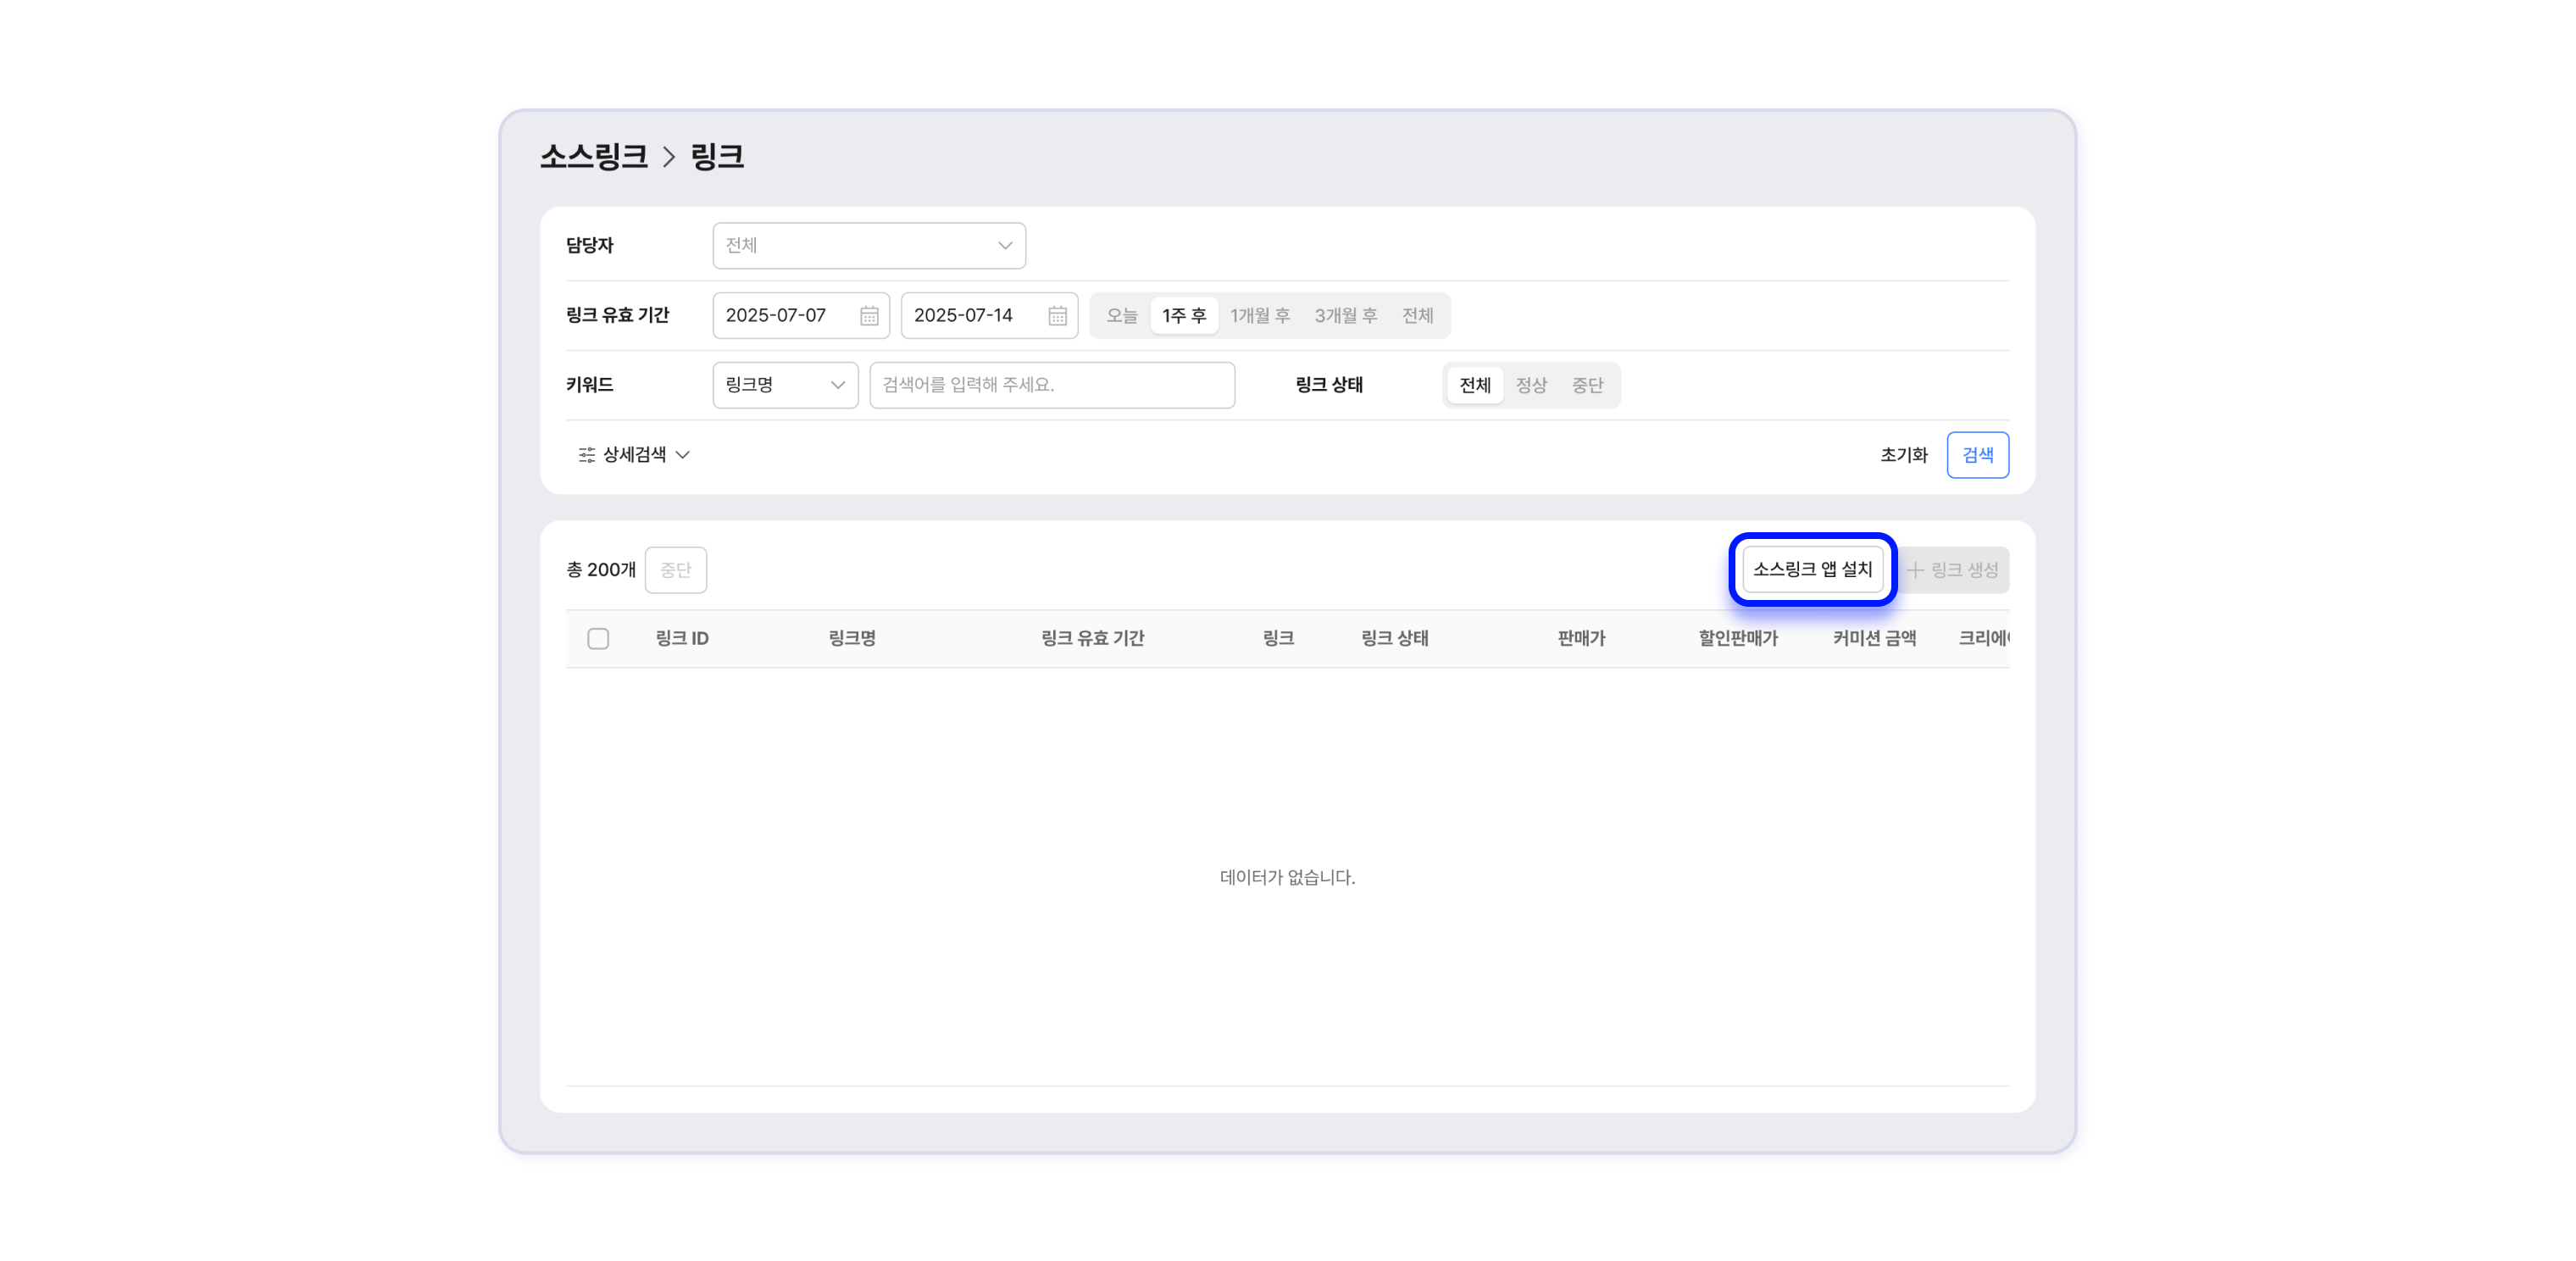2576x1261 pixels.
Task: Click the 링크 ID column header
Action: pos(682,638)
